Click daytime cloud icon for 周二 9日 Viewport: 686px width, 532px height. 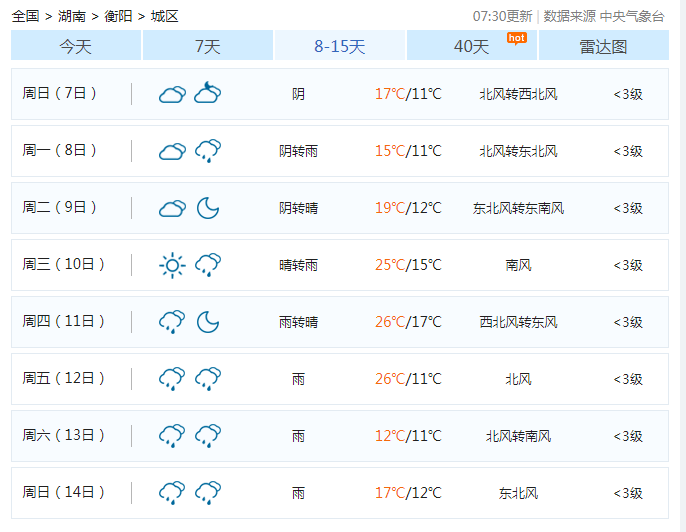coord(172,208)
